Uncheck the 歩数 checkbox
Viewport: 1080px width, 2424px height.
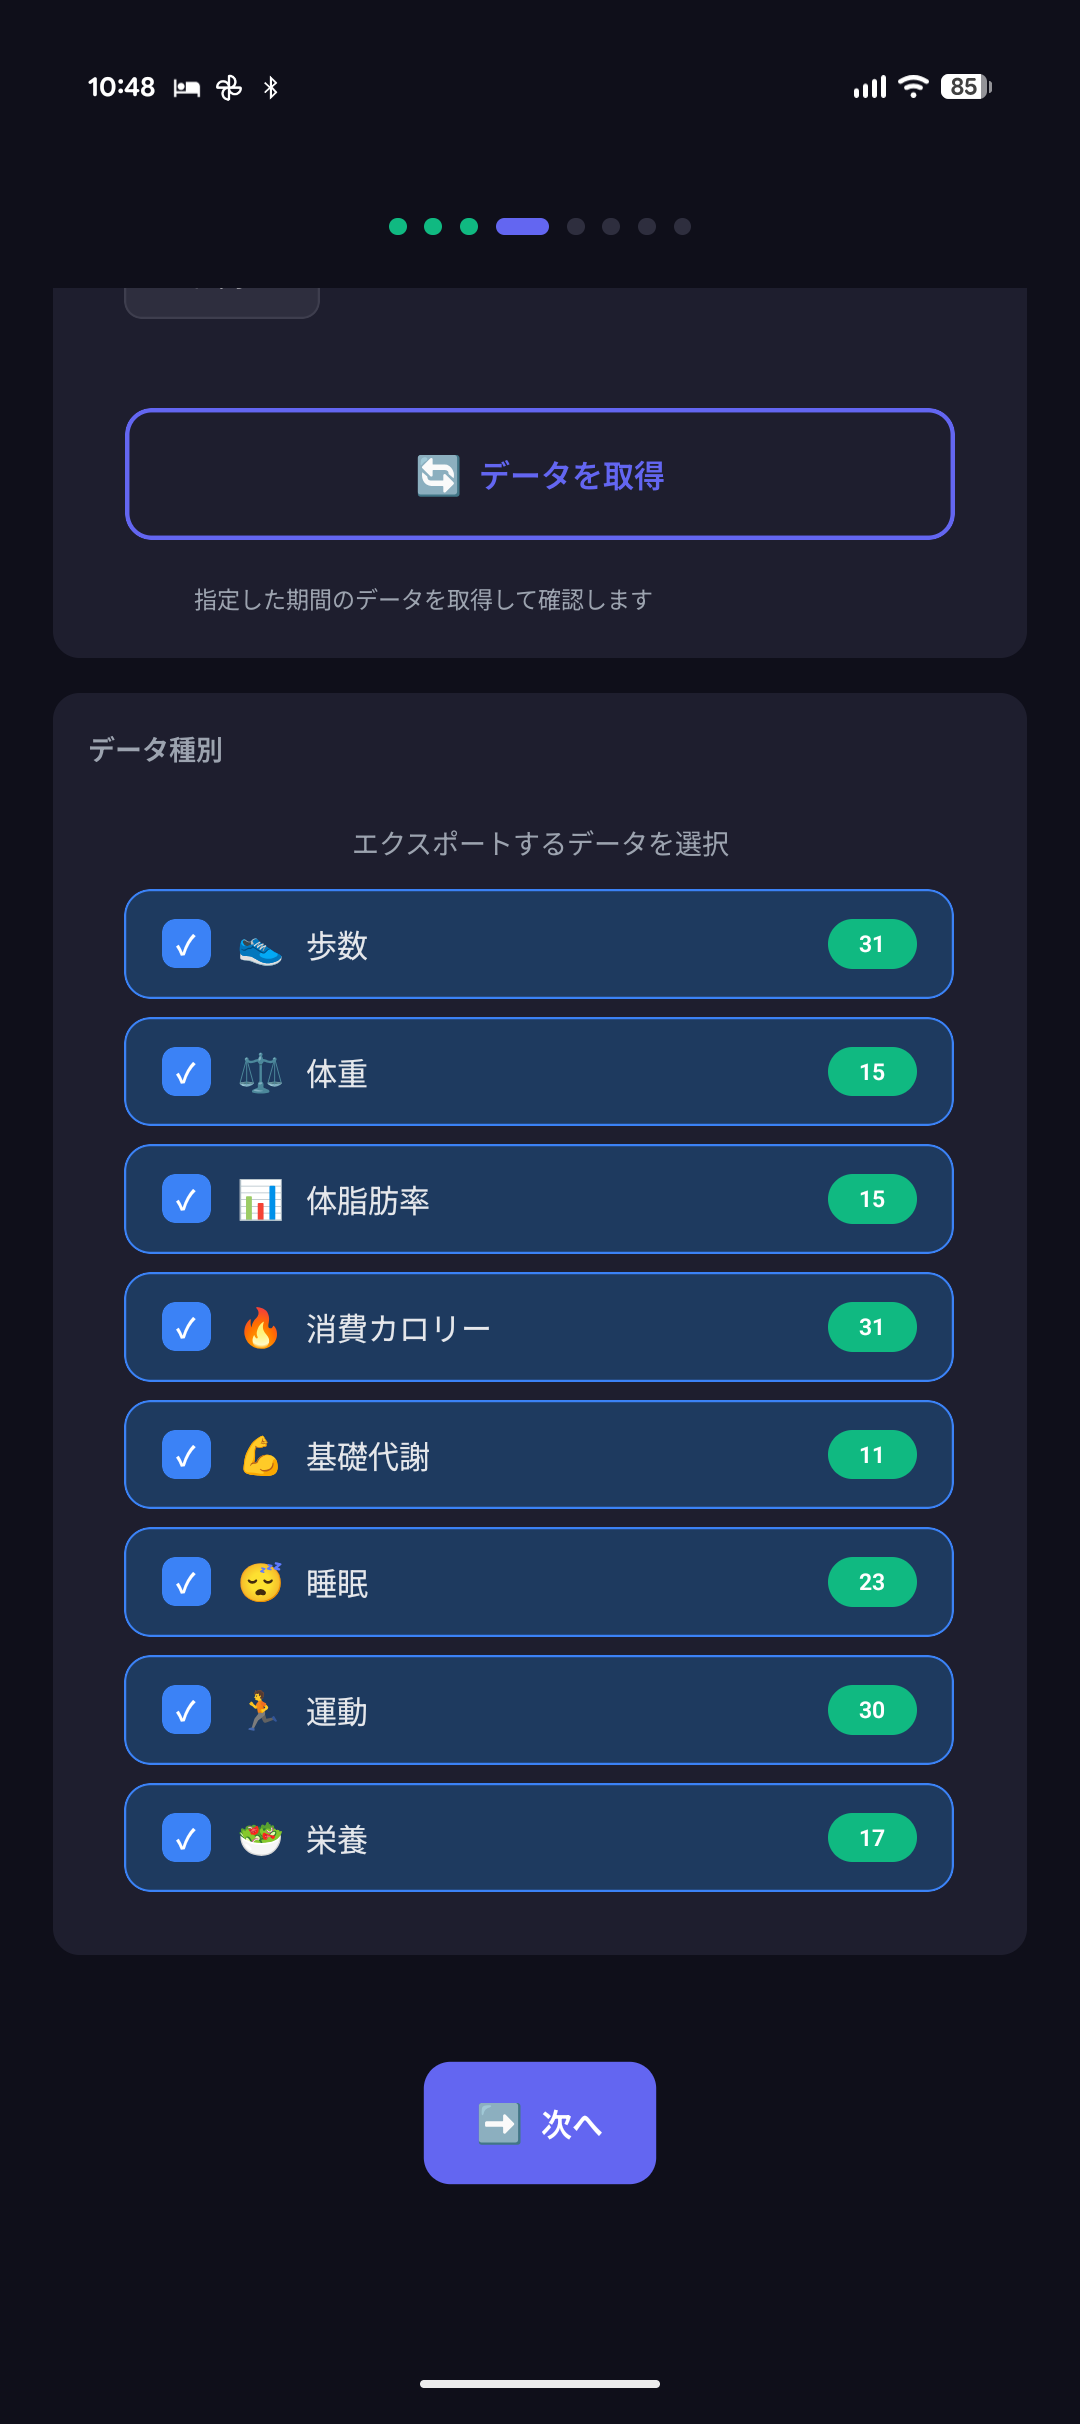[x=186, y=945]
